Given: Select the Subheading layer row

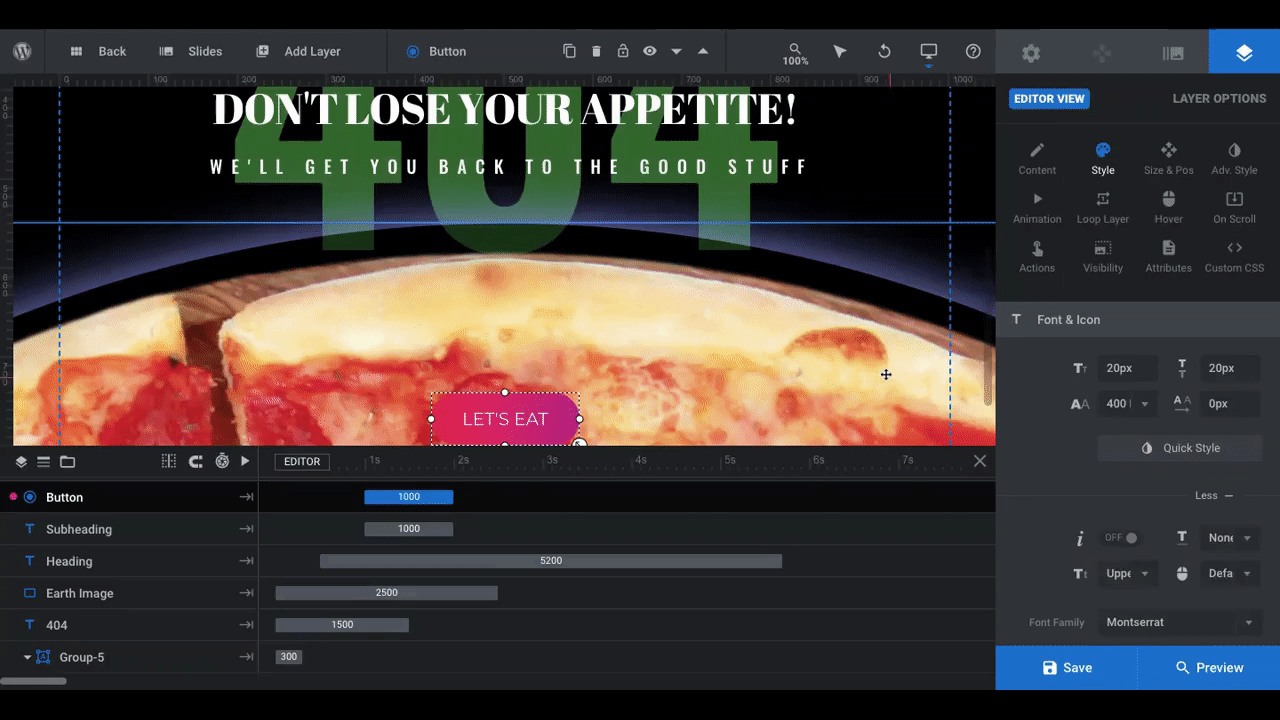Looking at the screenshot, I should click(x=129, y=529).
